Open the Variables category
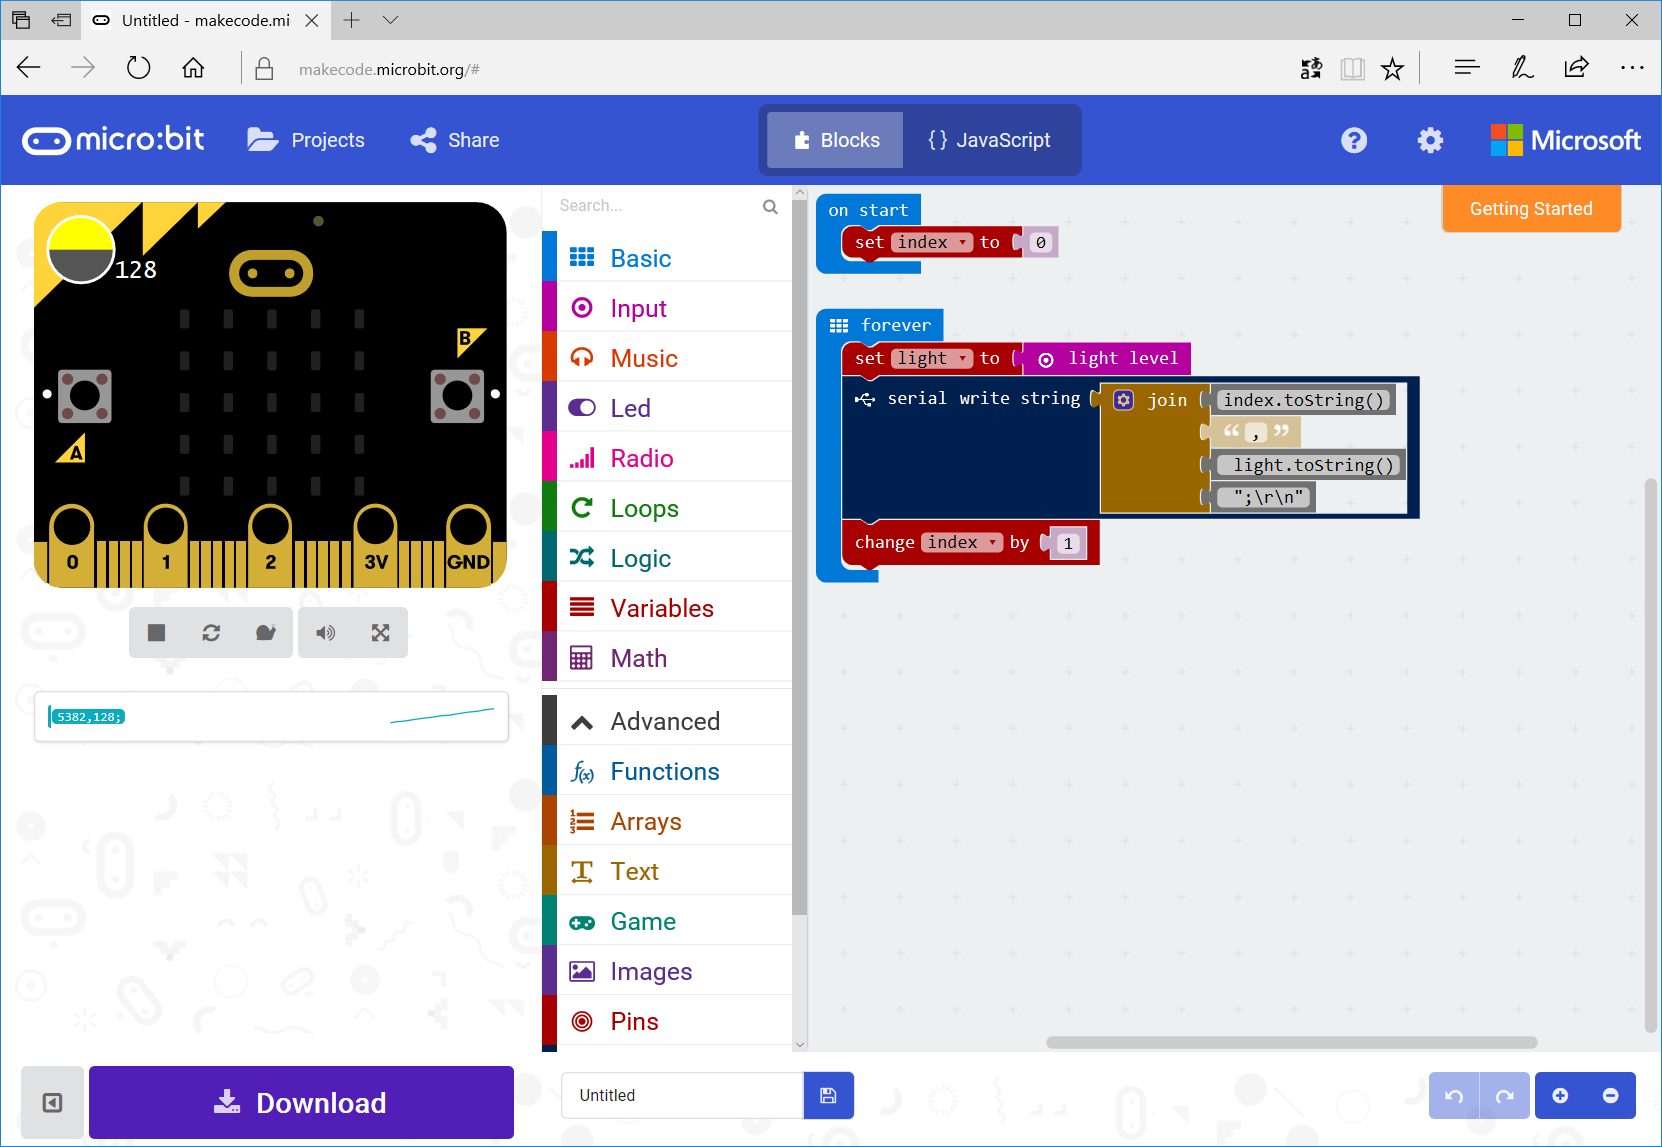Screen dimensions: 1662x1147 pyautogui.click(x=661, y=607)
